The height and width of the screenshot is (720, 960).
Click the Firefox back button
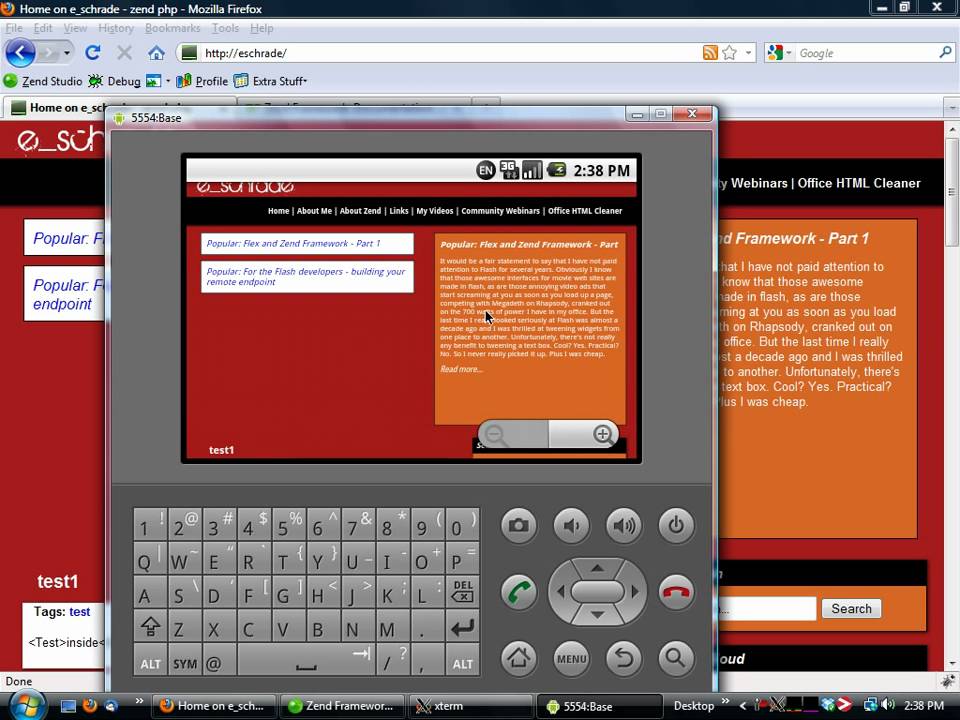[20, 53]
